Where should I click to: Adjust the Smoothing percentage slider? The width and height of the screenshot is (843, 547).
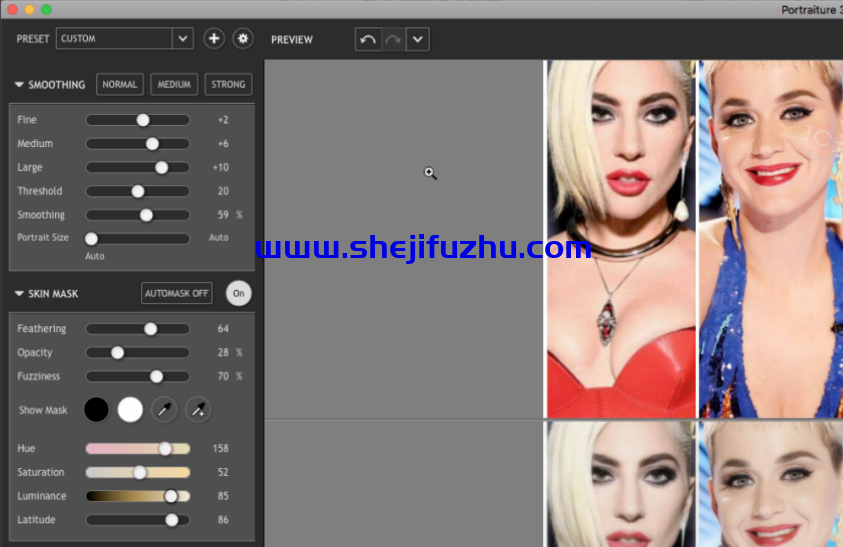[x=138, y=215]
